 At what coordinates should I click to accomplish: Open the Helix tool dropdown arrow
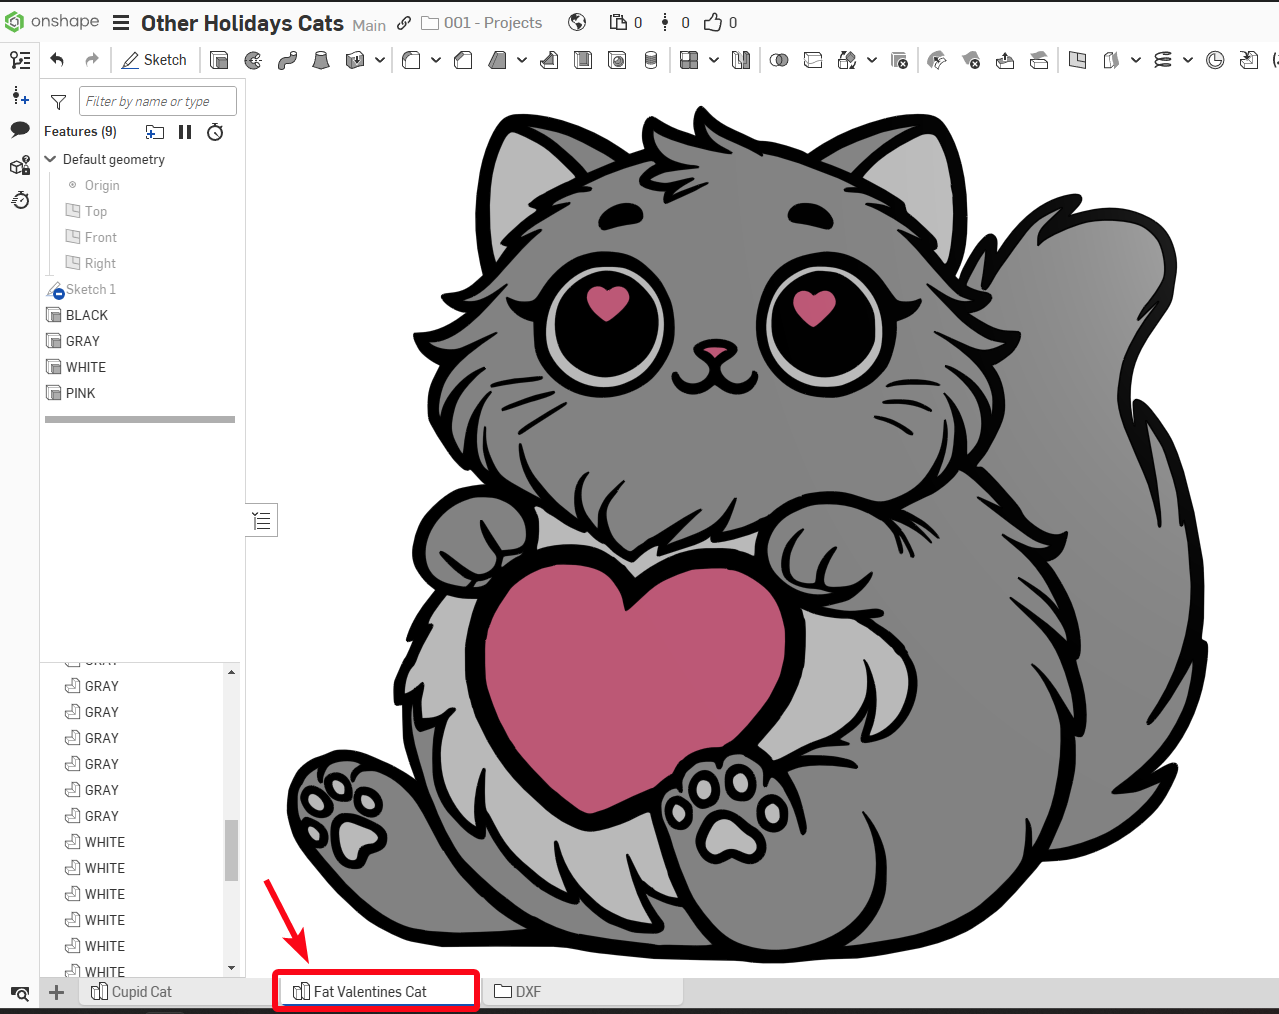pos(1188,60)
